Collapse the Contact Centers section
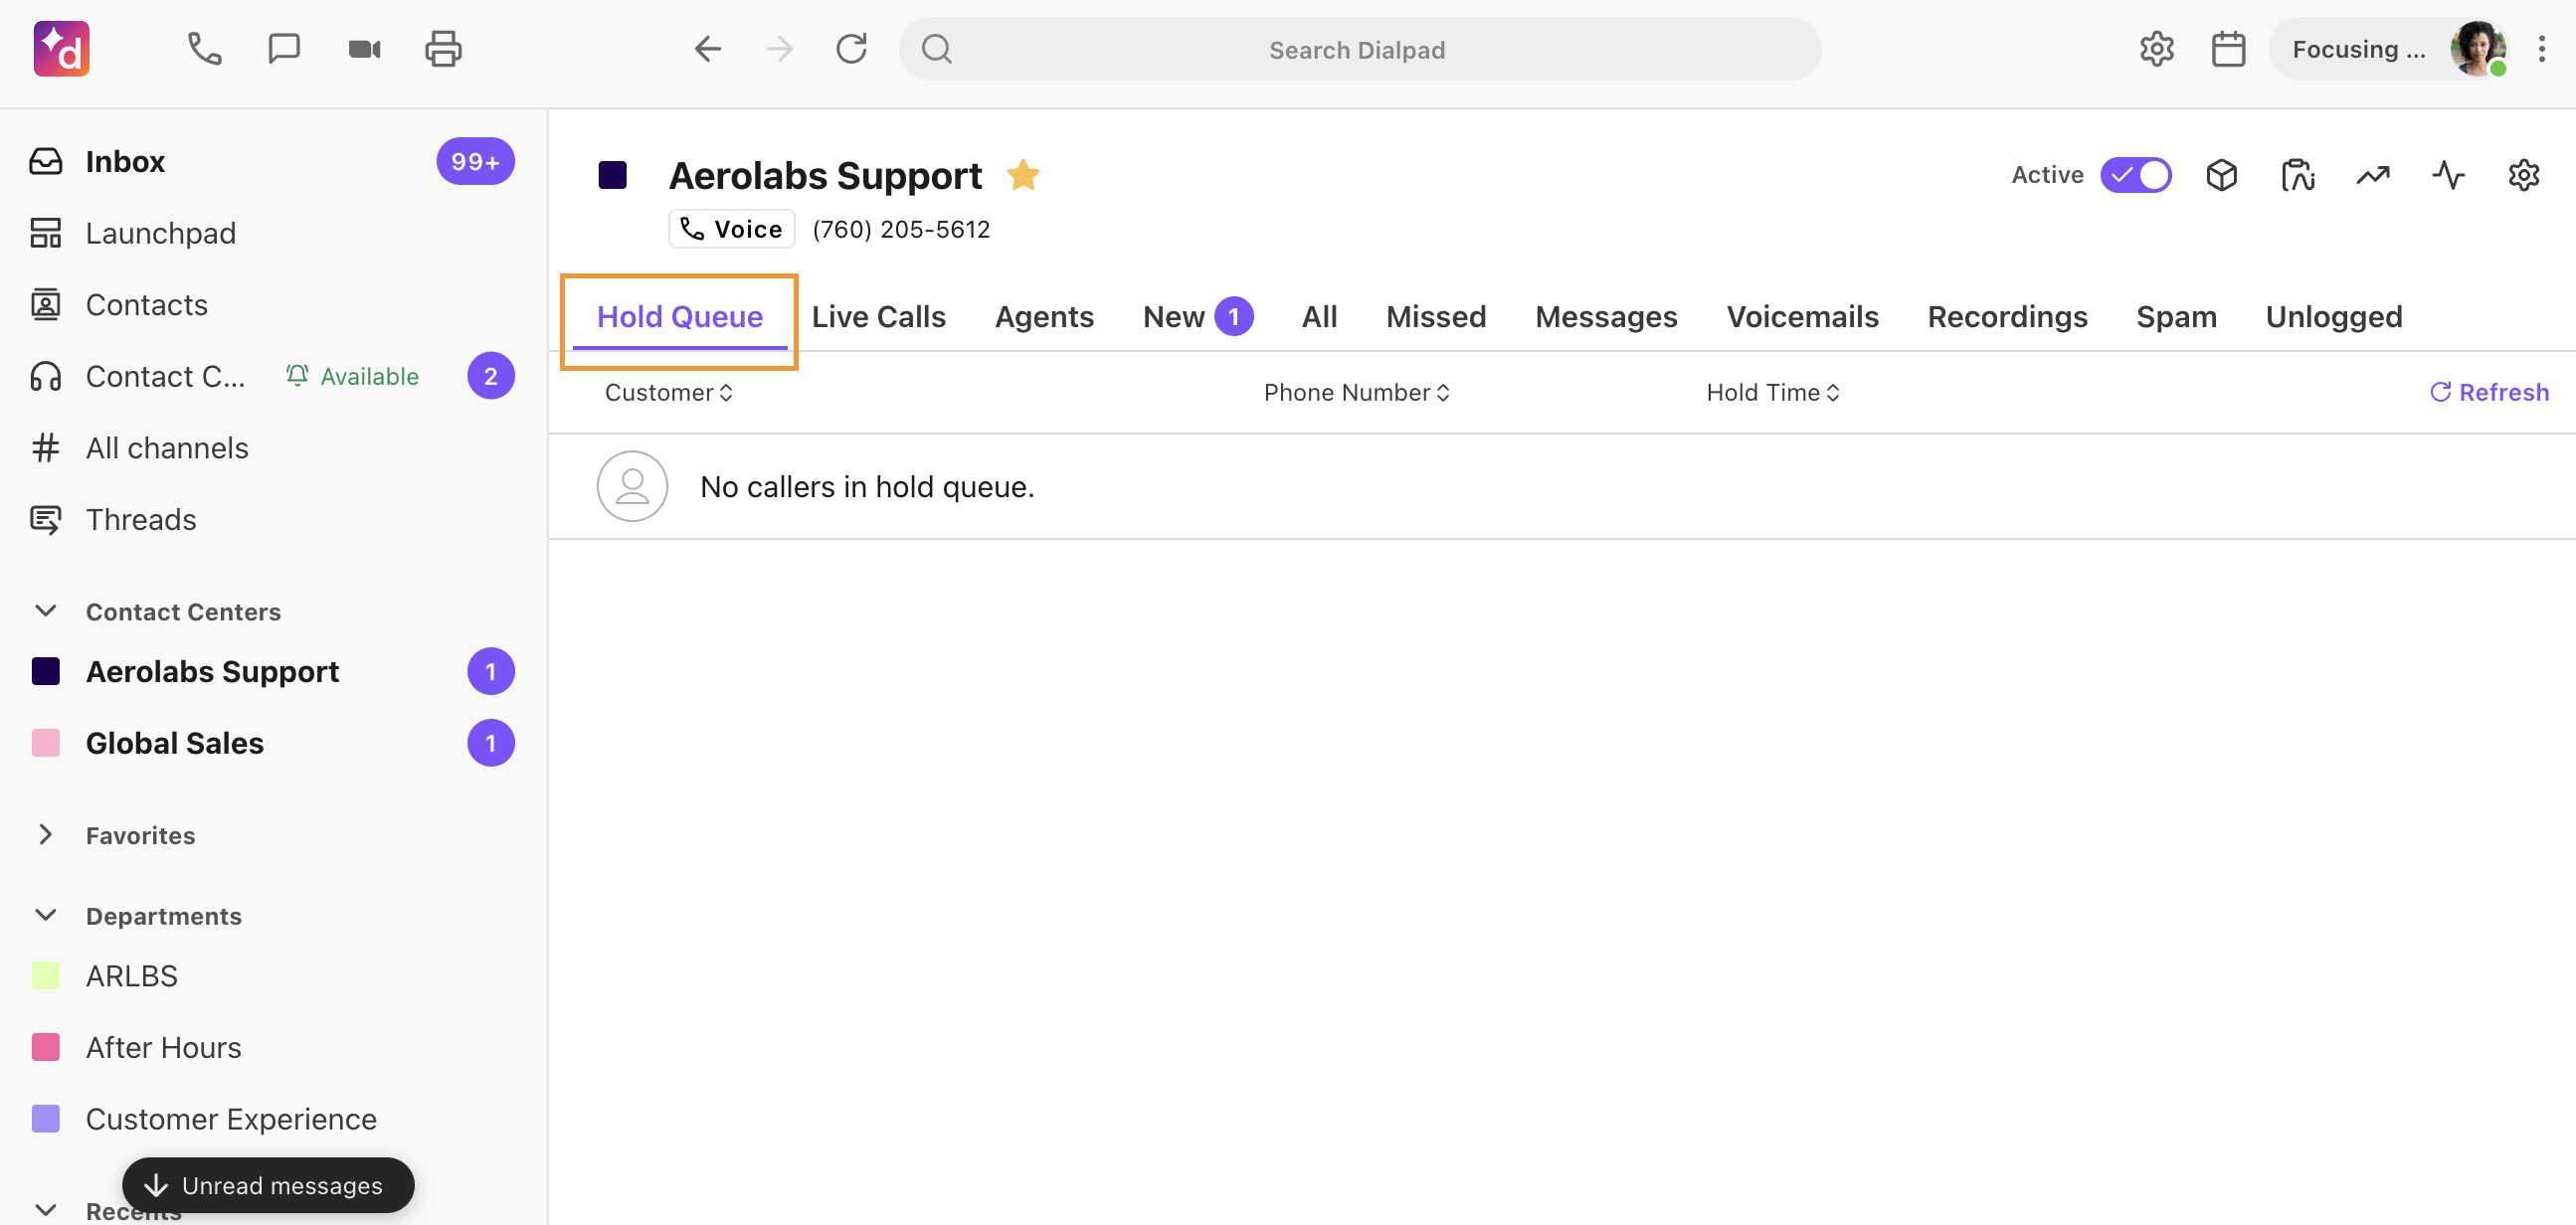This screenshot has width=2576, height=1225. click(45, 611)
